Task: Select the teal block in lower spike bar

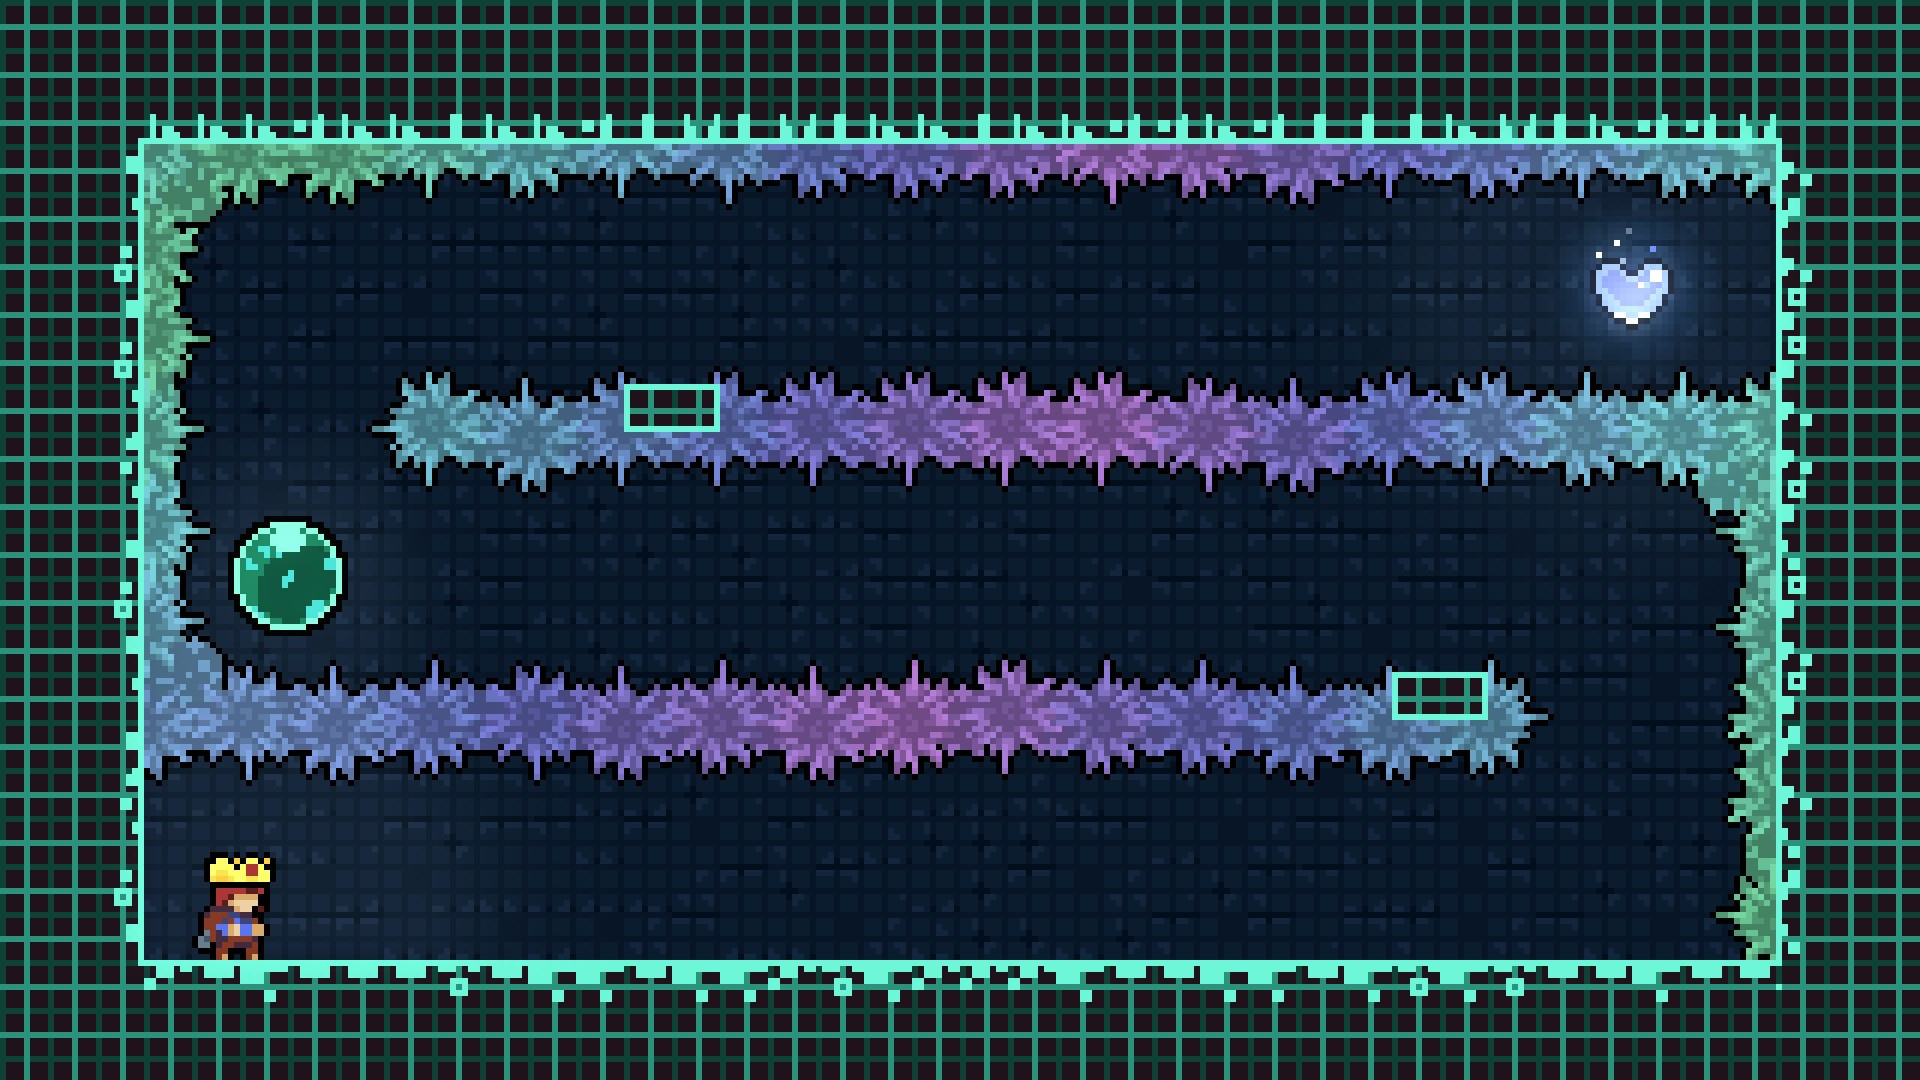Action: (x=1439, y=696)
